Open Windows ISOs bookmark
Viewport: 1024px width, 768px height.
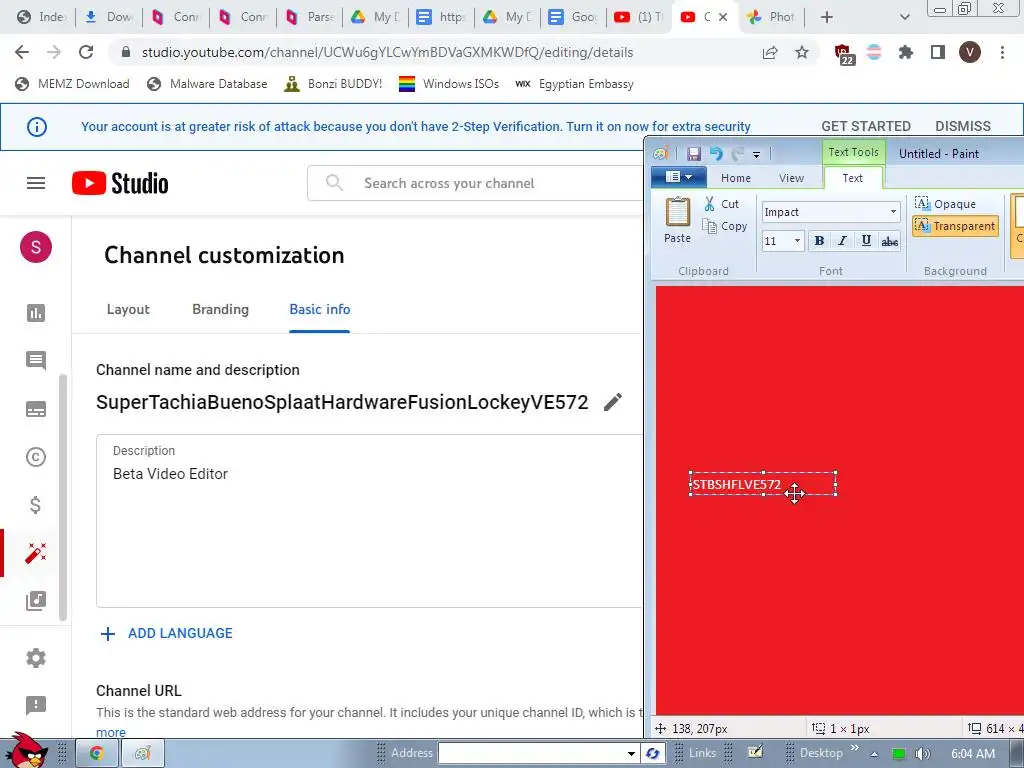click(449, 84)
